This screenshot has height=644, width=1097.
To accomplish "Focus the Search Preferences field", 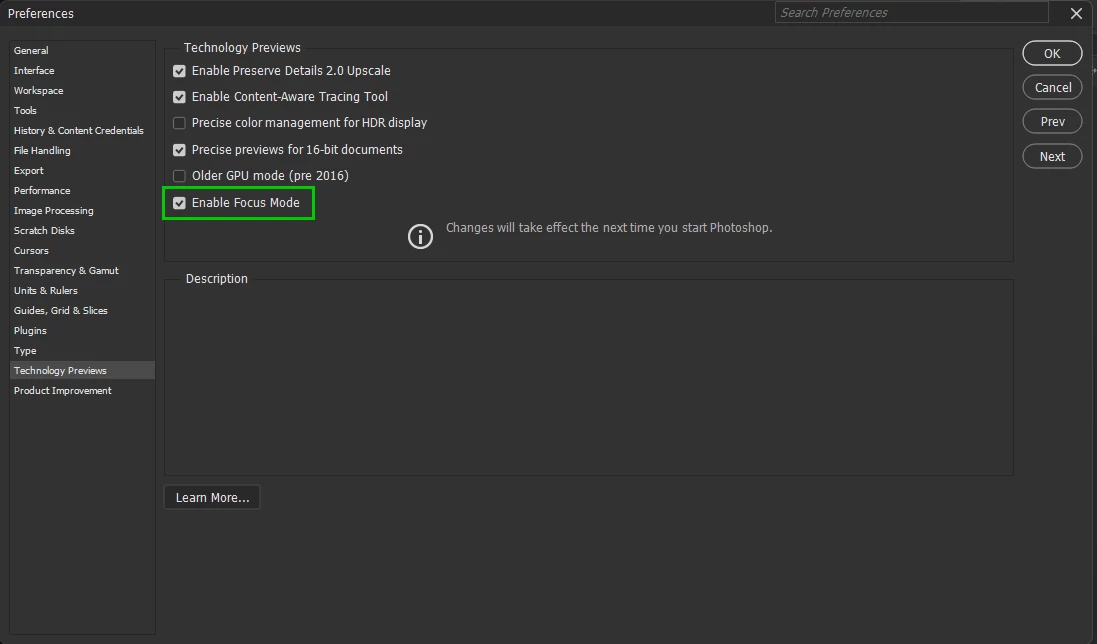I will (x=912, y=13).
